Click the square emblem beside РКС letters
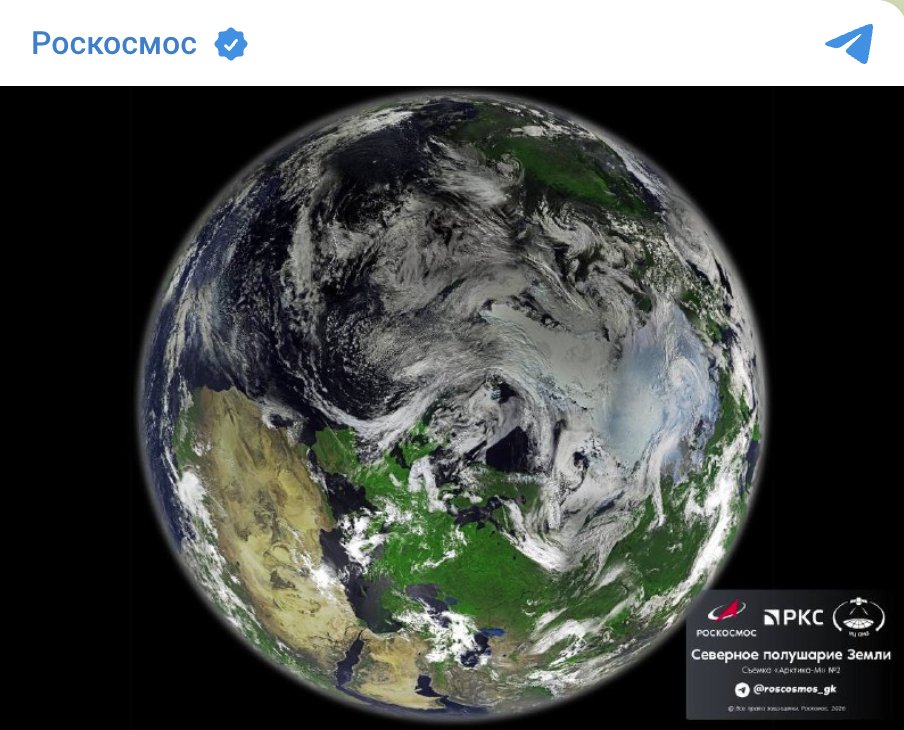 coord(771,618)
